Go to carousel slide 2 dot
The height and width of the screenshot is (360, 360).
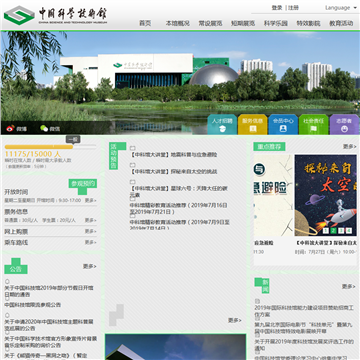pos(334,231)
